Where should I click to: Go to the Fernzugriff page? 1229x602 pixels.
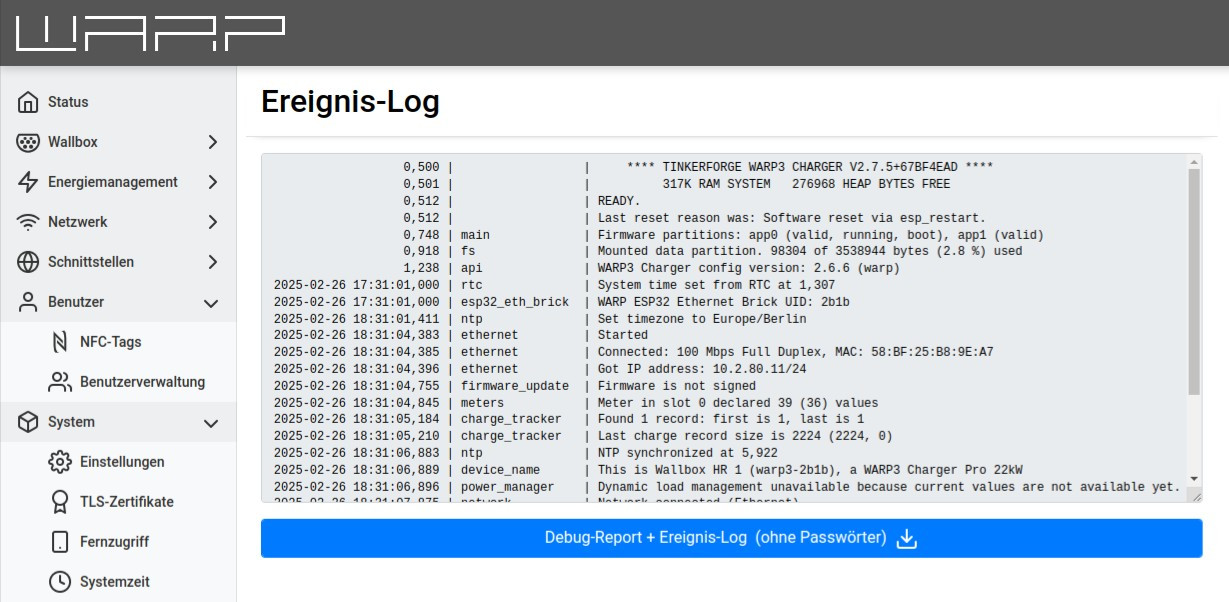coord(114,542)
